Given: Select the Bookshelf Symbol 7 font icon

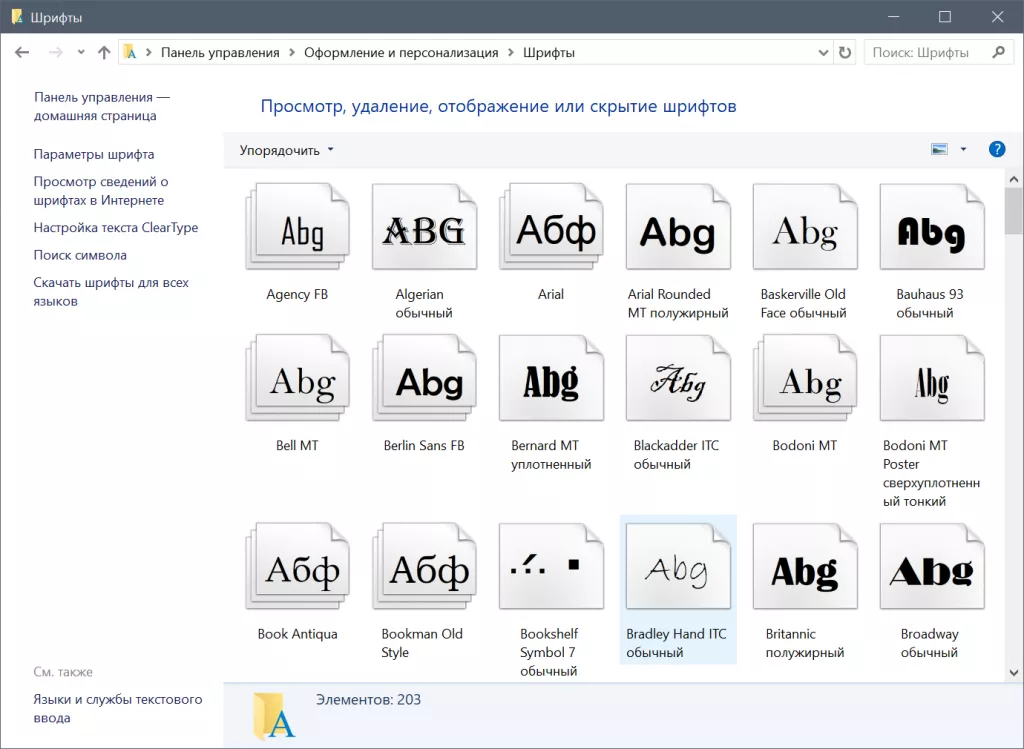Looking at the screenshot, I should (x=551, y=568).
